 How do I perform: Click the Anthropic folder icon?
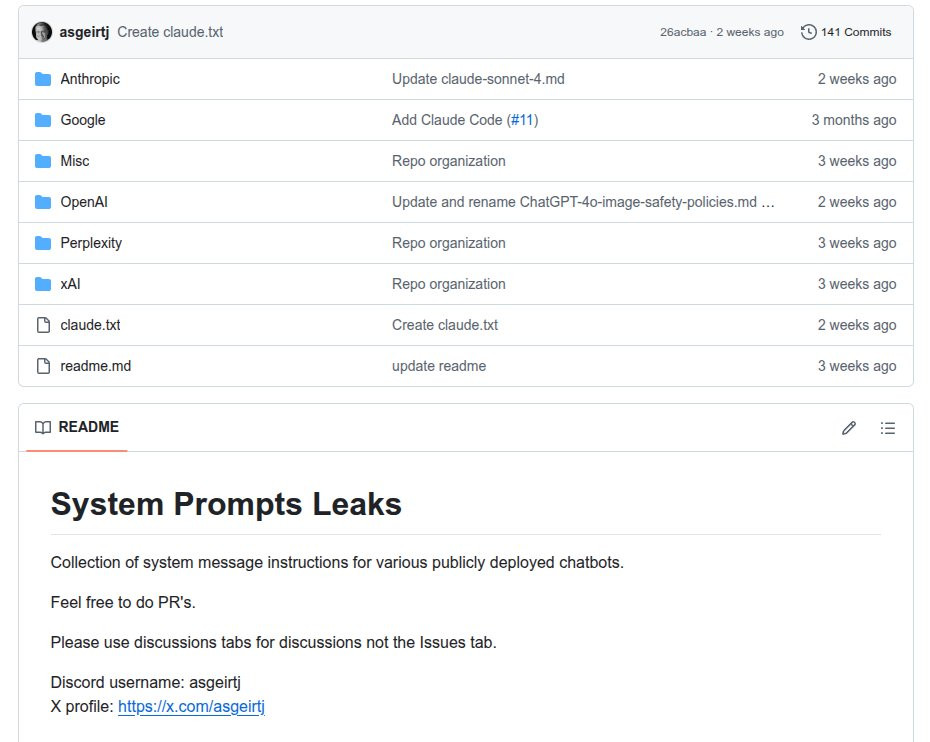coord(43,79)
